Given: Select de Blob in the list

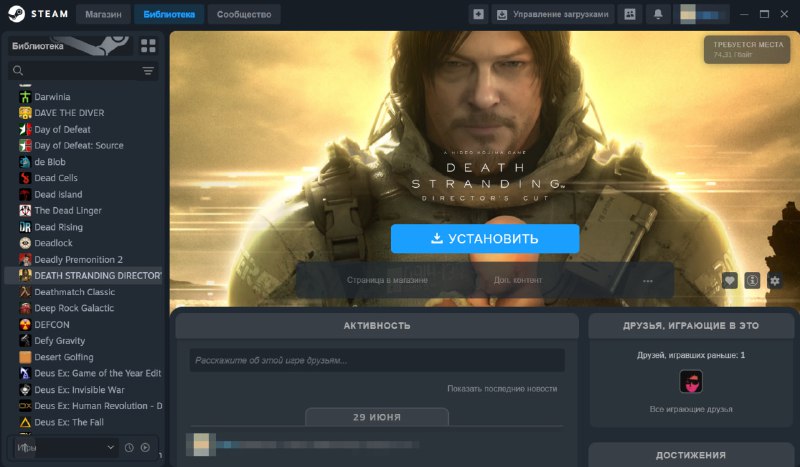Looking at the screenshot, I should (x=49, y=162).
